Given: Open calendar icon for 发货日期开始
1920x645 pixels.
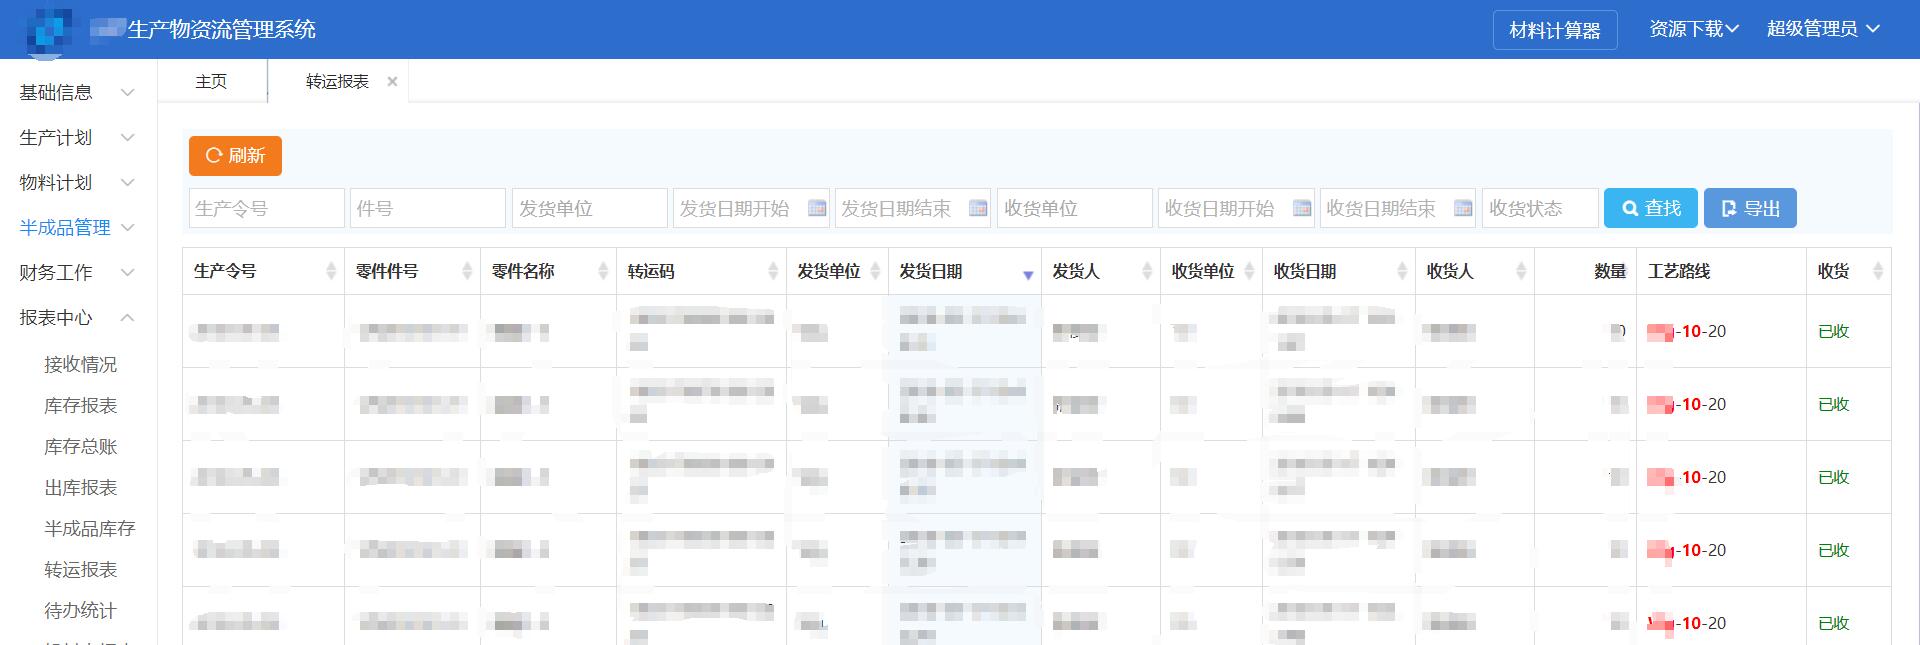Looking at the screenshot, I should point(817,208).
